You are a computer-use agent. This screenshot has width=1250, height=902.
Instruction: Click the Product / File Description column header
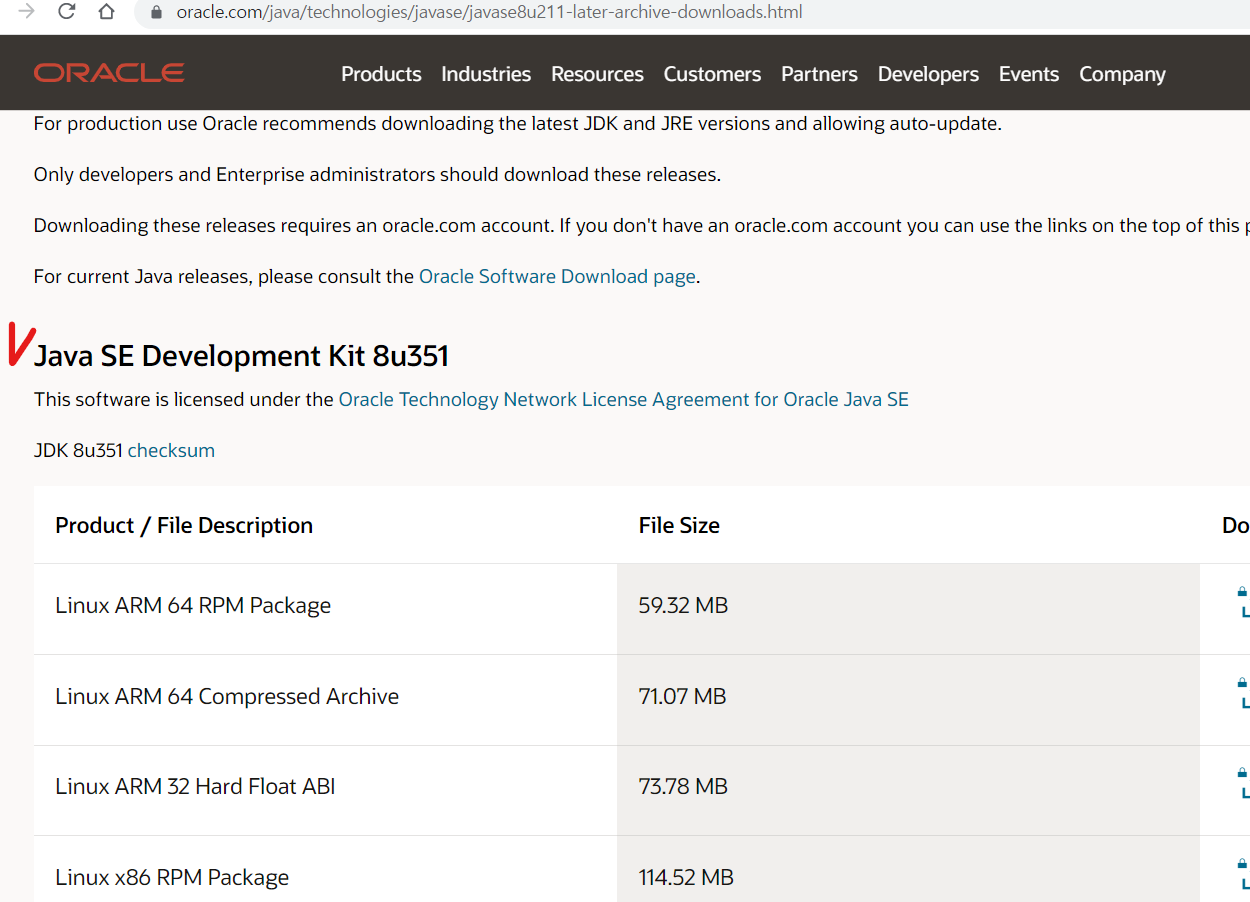pos(184,525)
